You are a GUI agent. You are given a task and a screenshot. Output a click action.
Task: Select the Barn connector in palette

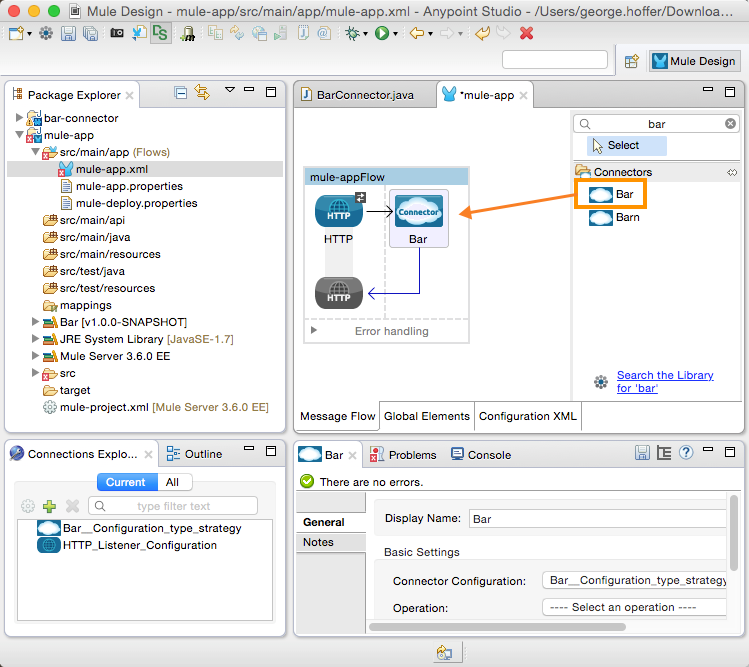pyautogui.click(x=627, y=217)
